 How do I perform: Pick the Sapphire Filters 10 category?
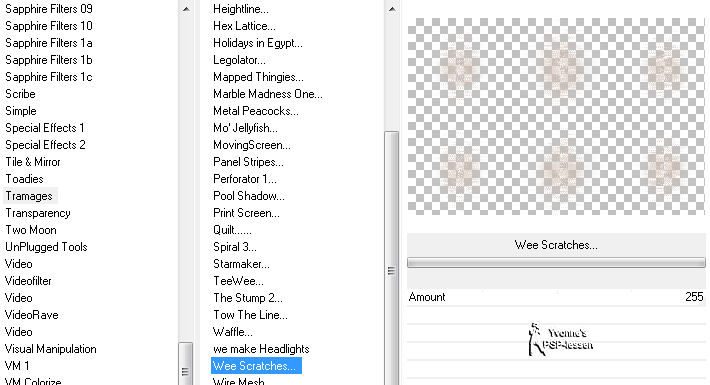point(49,26)
